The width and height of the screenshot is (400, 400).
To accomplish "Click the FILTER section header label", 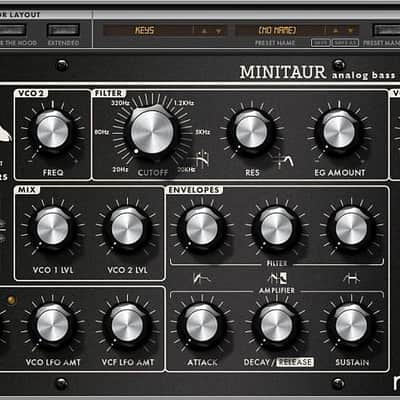I will 109,93.
